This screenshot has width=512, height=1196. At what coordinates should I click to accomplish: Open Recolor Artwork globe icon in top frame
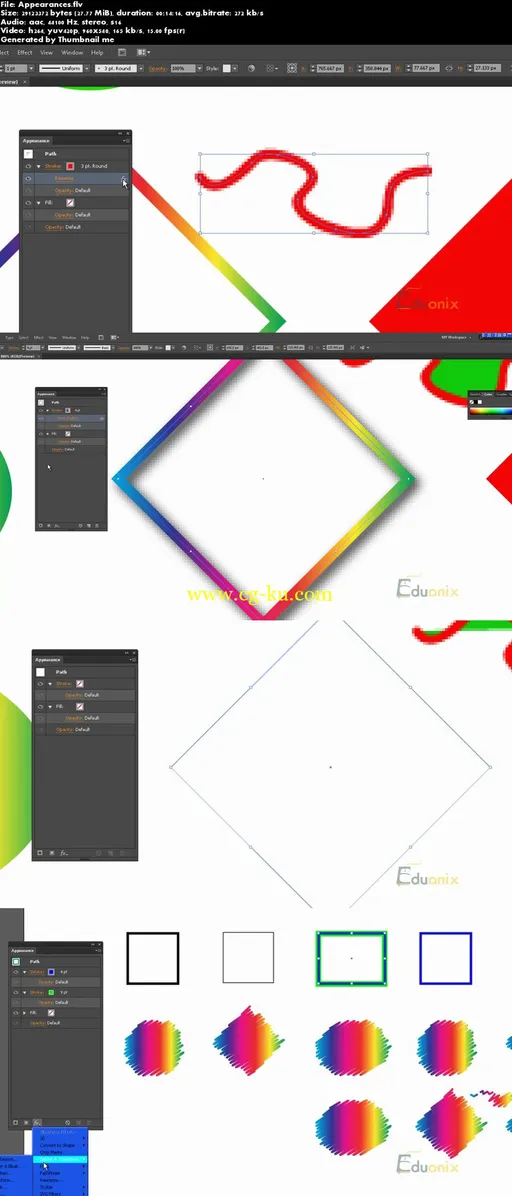click(x=252, y=68)
